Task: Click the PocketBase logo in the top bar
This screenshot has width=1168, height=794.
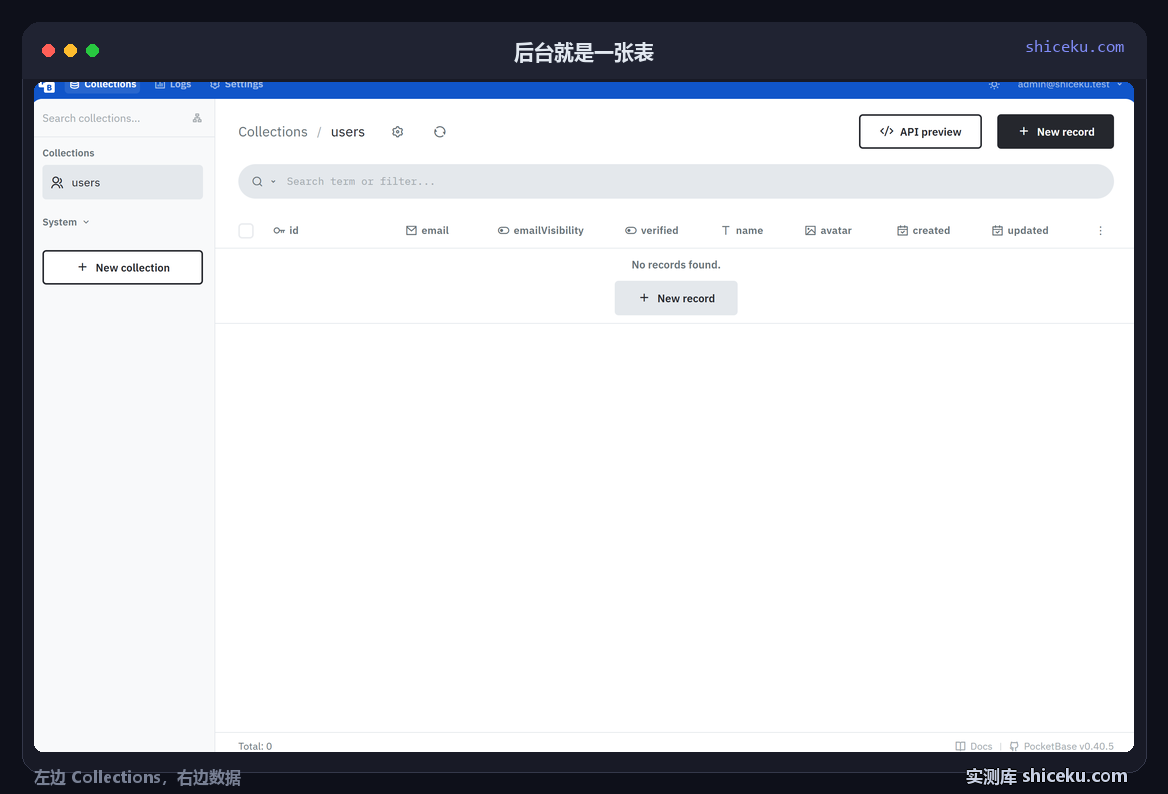Action: pos(47,86)
